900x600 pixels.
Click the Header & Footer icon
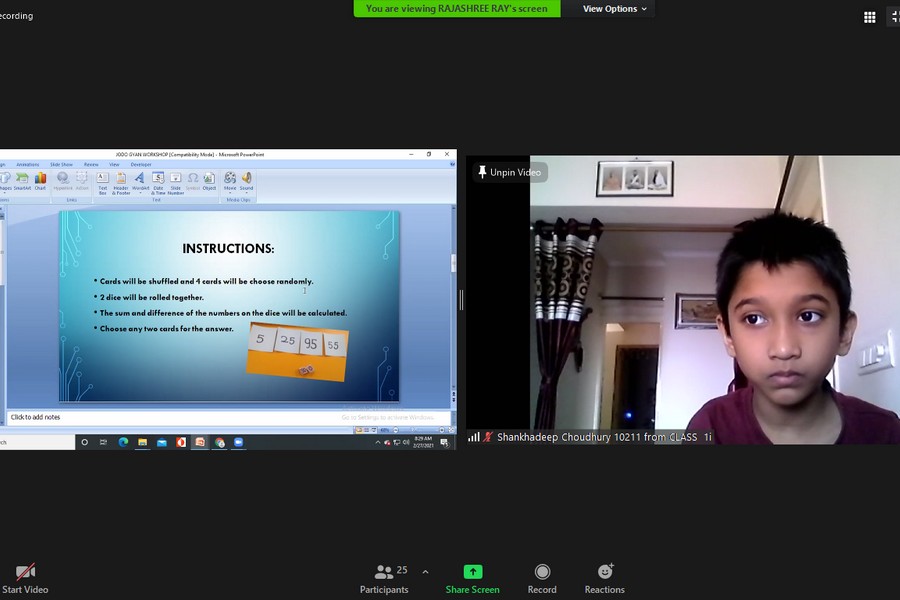coord(121,182)
